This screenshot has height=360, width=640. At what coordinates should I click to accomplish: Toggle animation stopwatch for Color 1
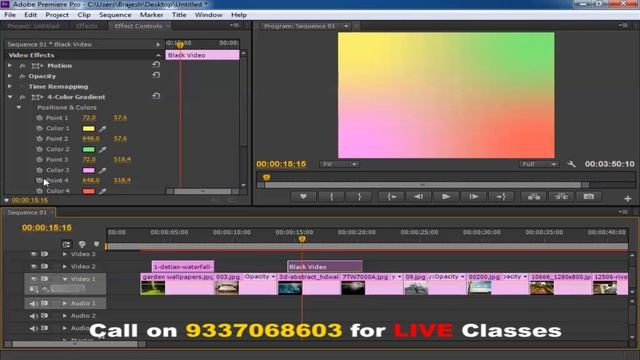pos(39,128)
